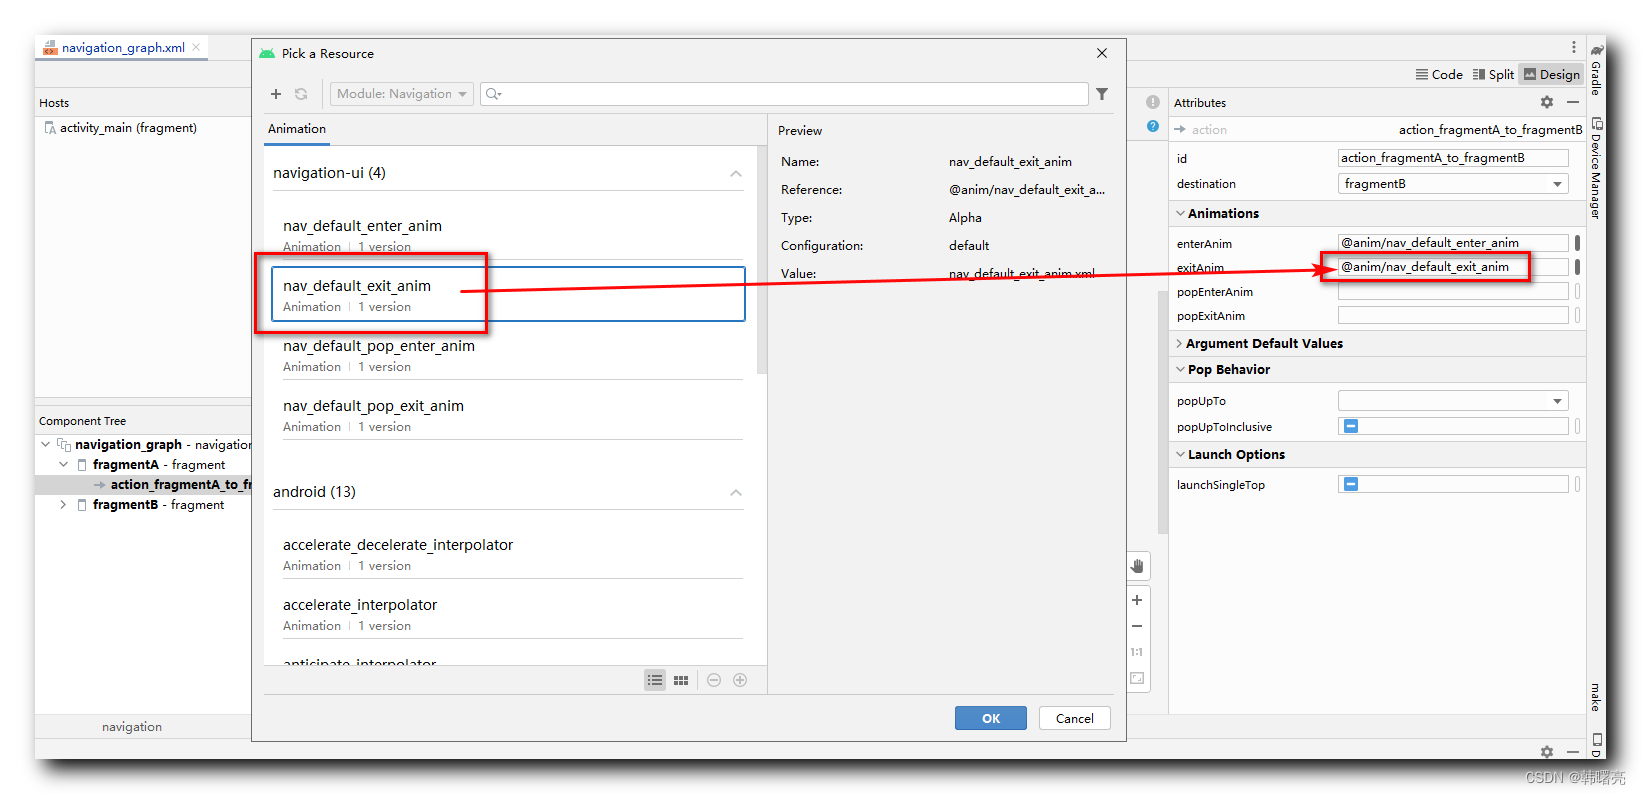Select nav_default_enter_anim resource
The height and width of the screenshot is (794, 1641).
point(508,235)
